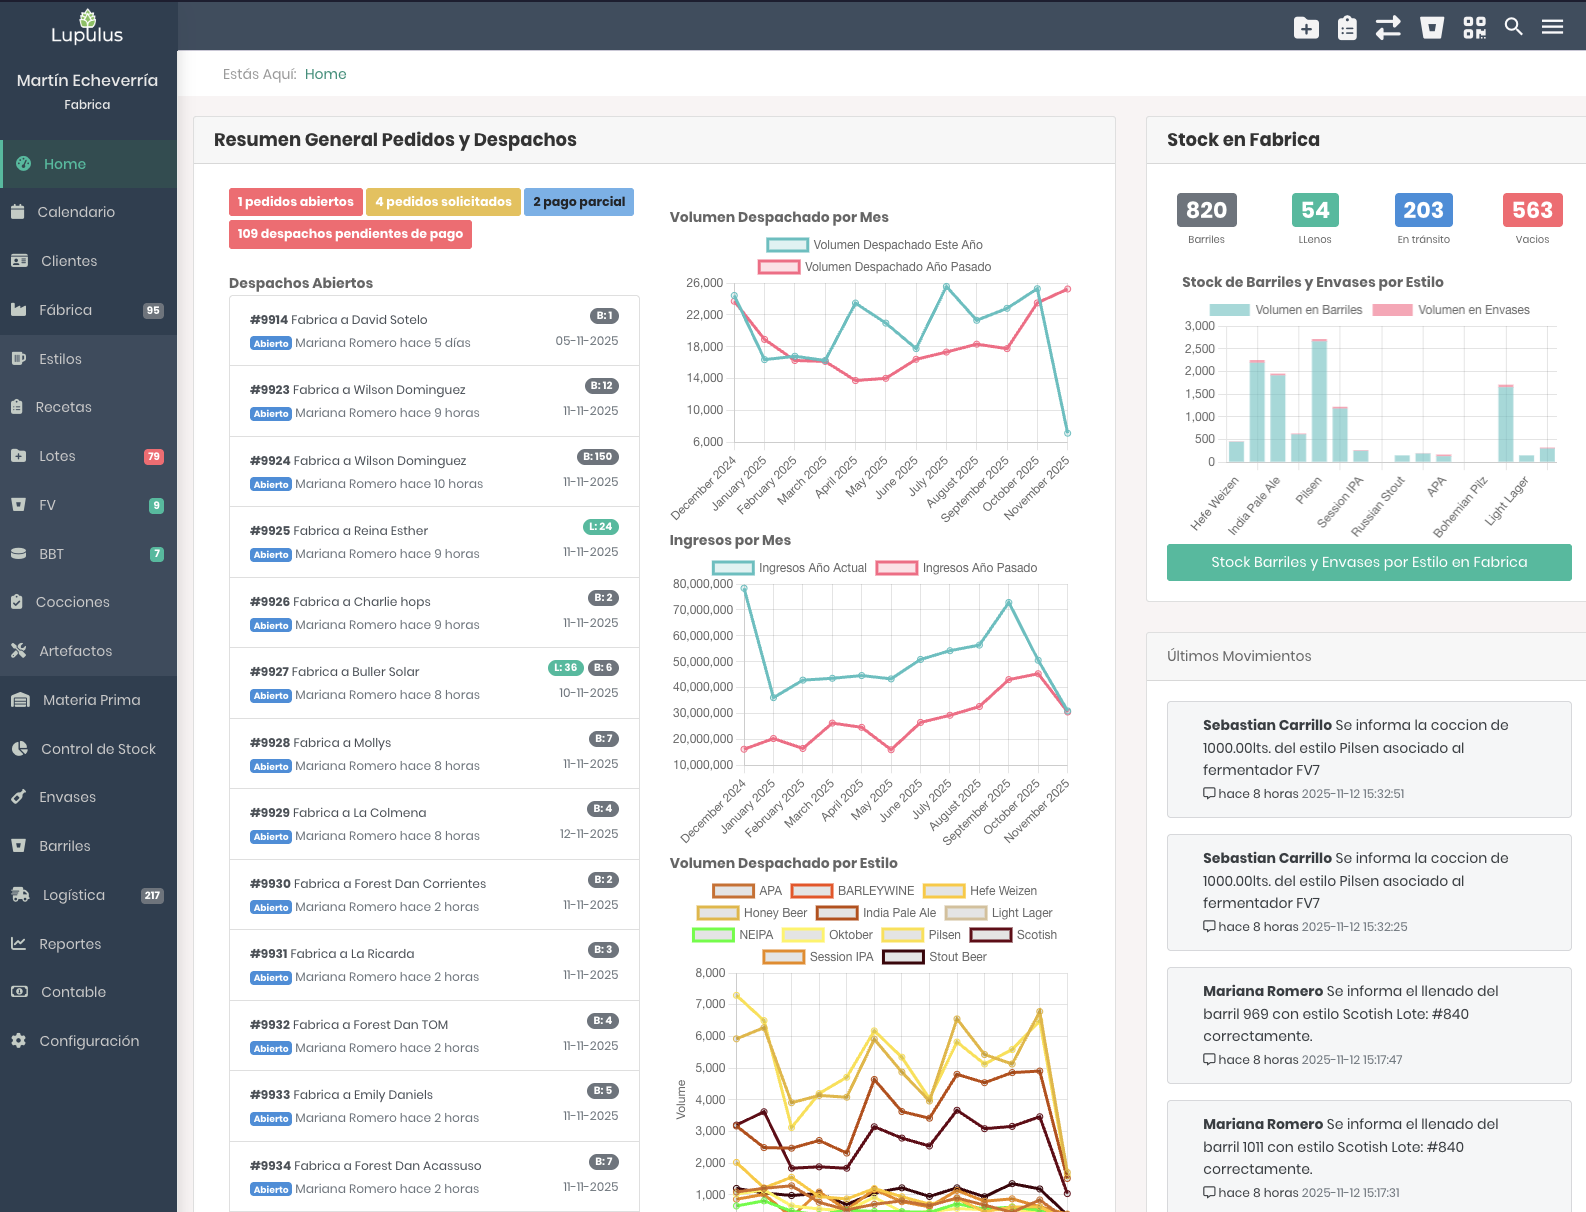Click the B:150 badge on despacho #9924
1586x1212 pixels.
598,457
